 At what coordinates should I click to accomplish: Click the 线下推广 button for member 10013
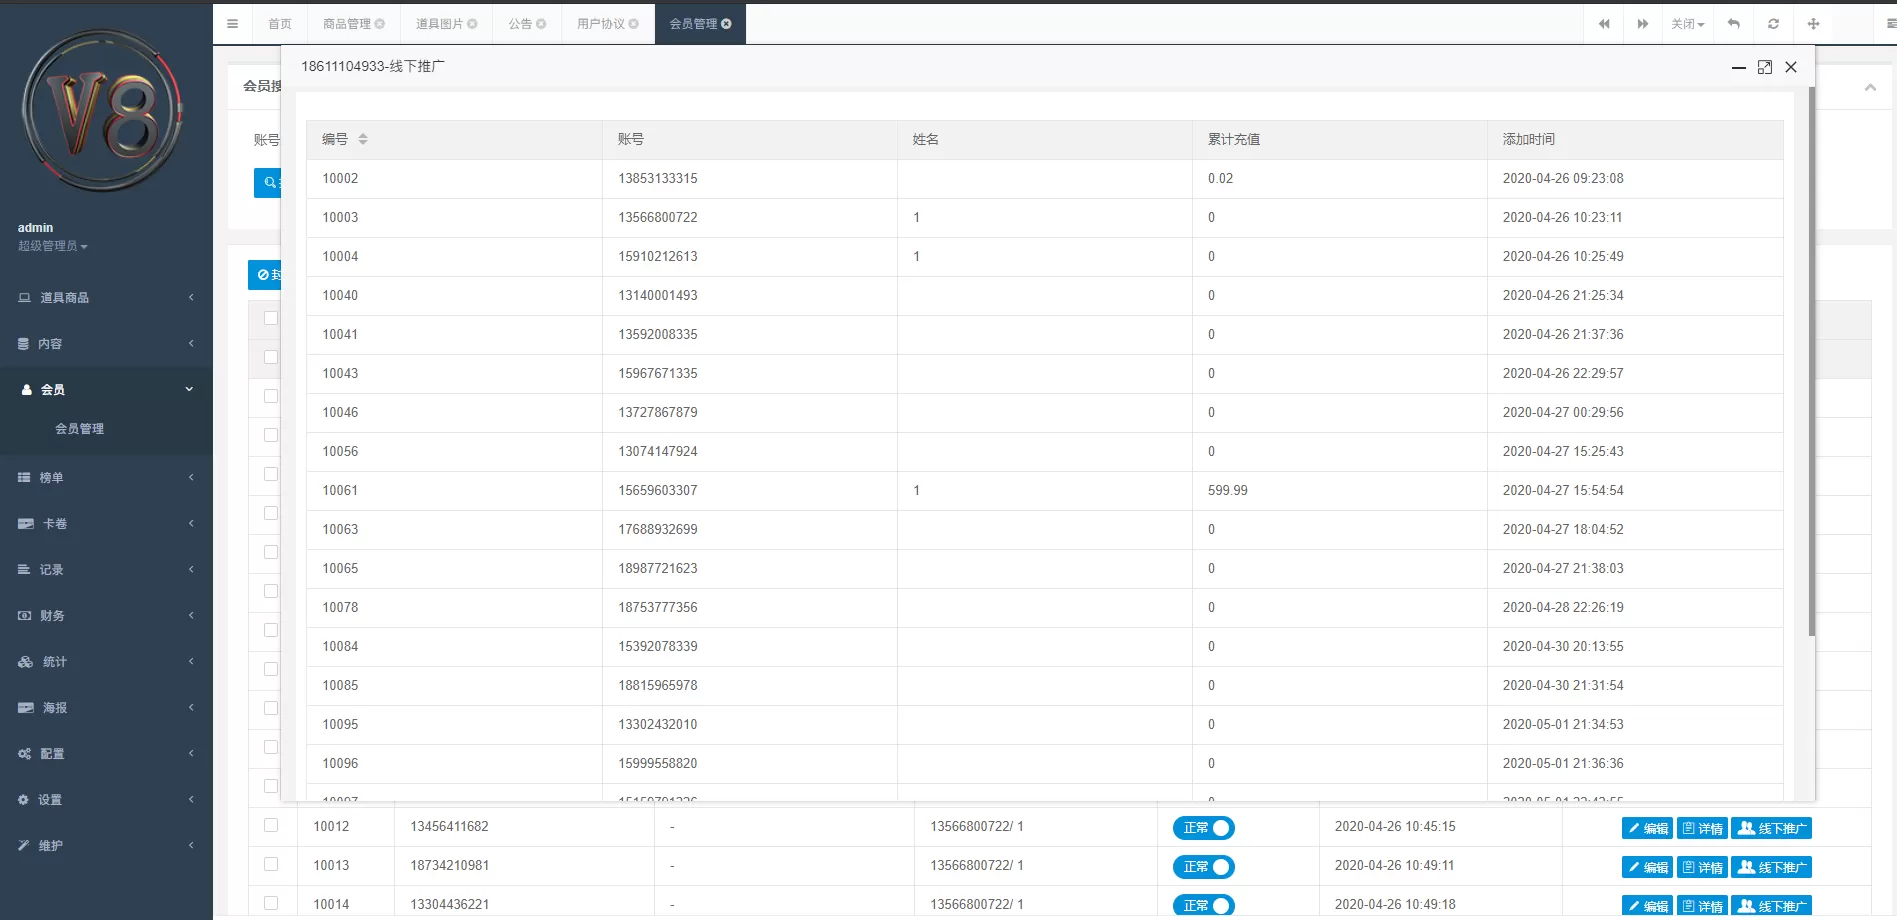pyautogui.click(x=1771, y=867)
